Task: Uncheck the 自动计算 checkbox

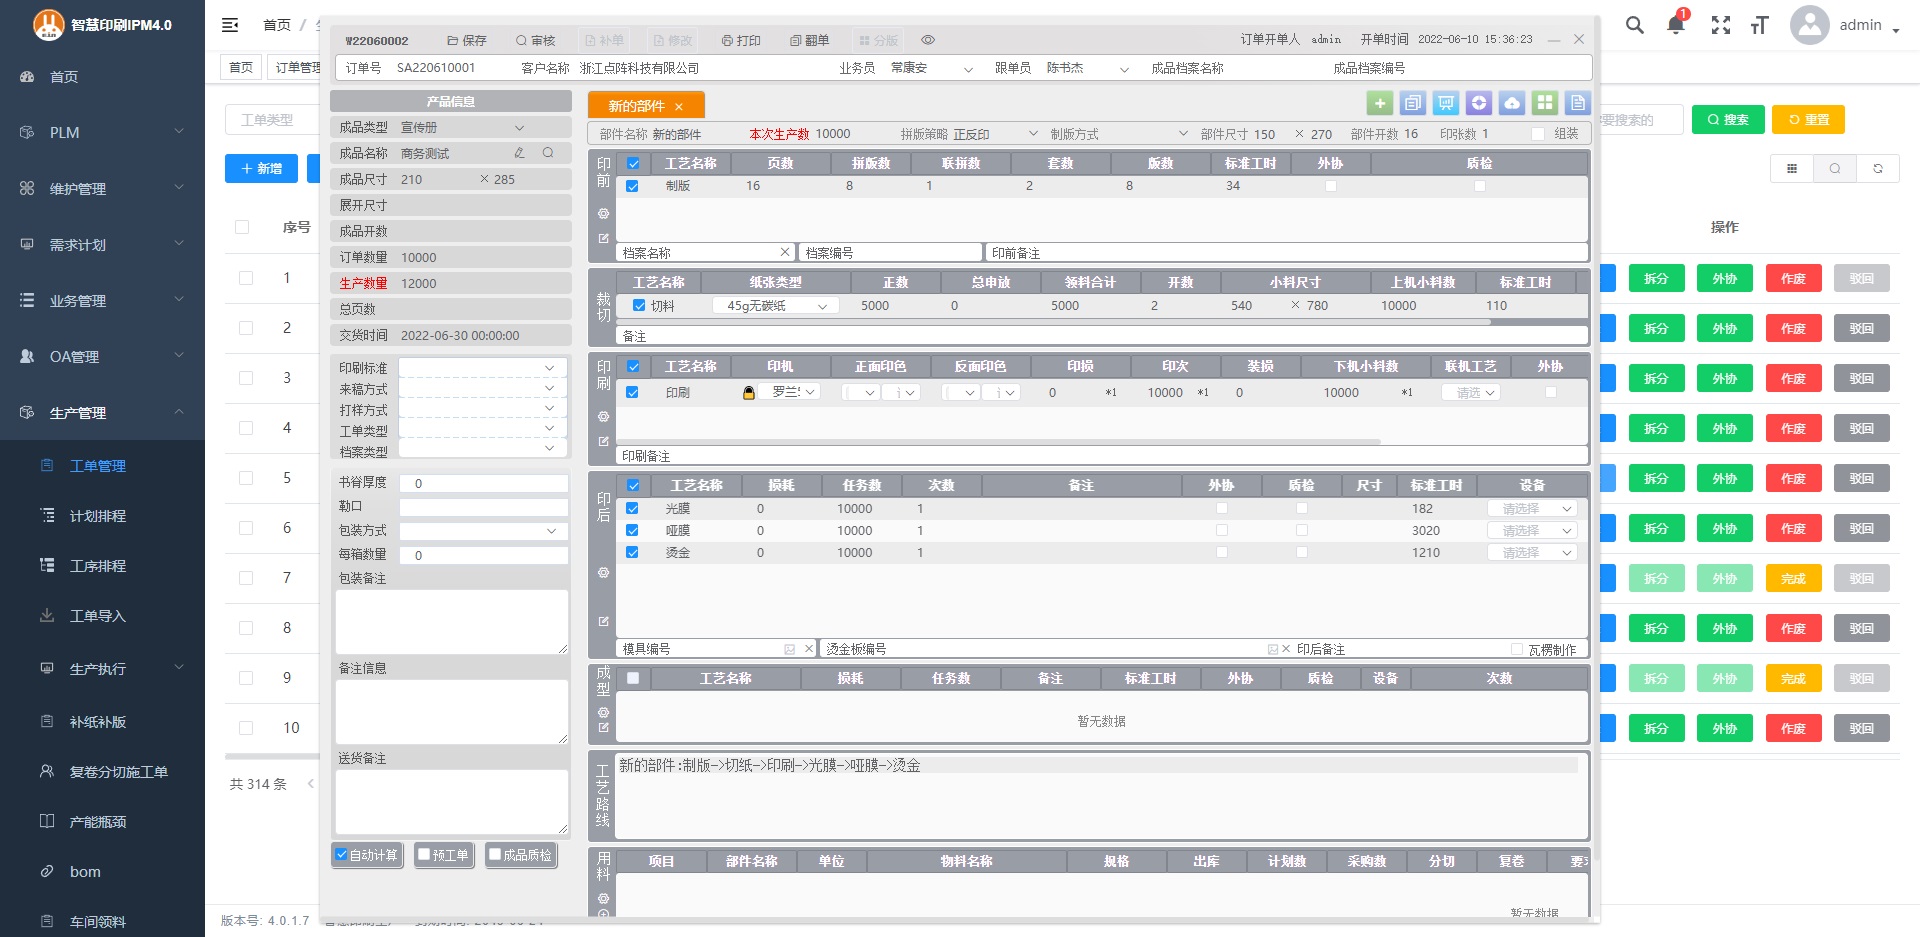Action: [x=342, y=855]
